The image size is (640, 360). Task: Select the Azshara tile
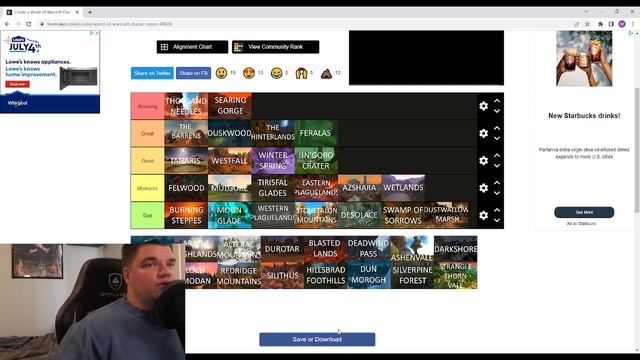pyautogui.click(x=360, y=188)
